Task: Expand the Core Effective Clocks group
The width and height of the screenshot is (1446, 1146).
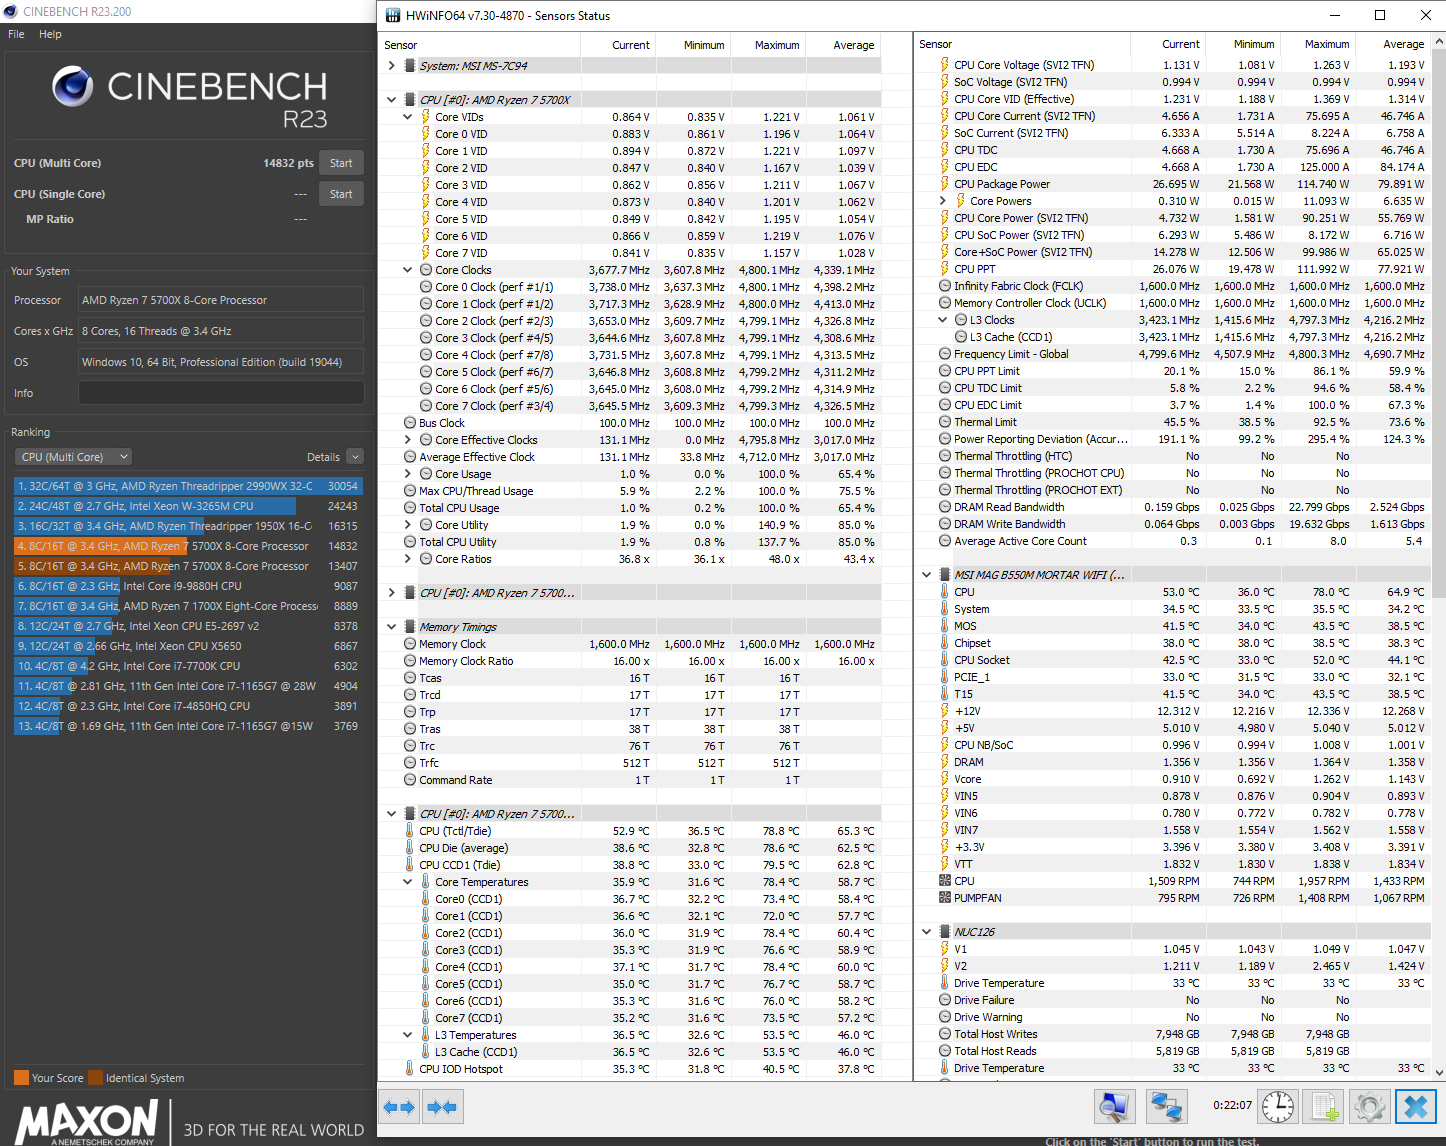Action: tap(408, 440)
